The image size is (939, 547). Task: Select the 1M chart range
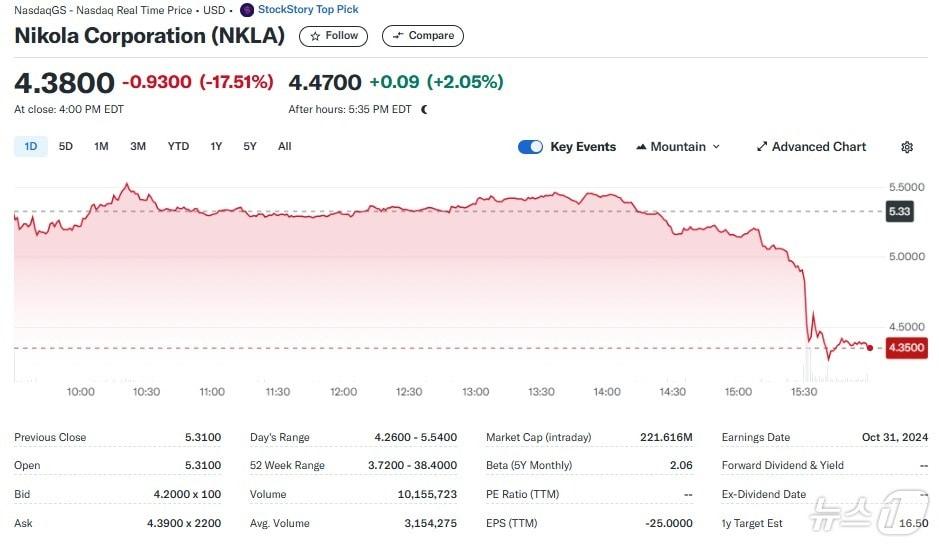[x=101, y=147]
